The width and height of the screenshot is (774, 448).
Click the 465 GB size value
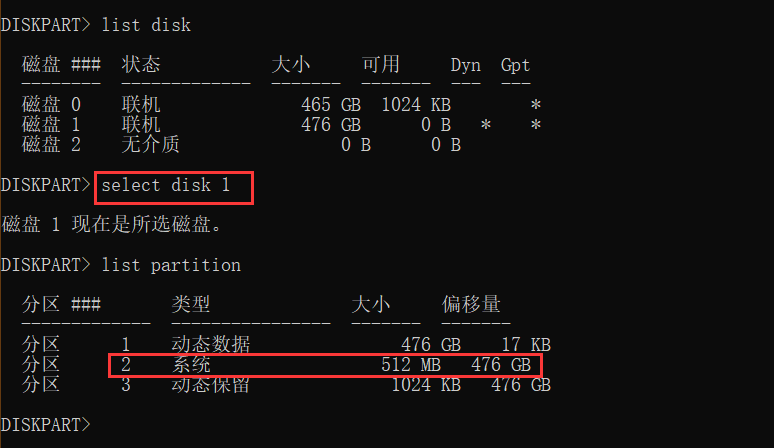[x=331, y=105]
